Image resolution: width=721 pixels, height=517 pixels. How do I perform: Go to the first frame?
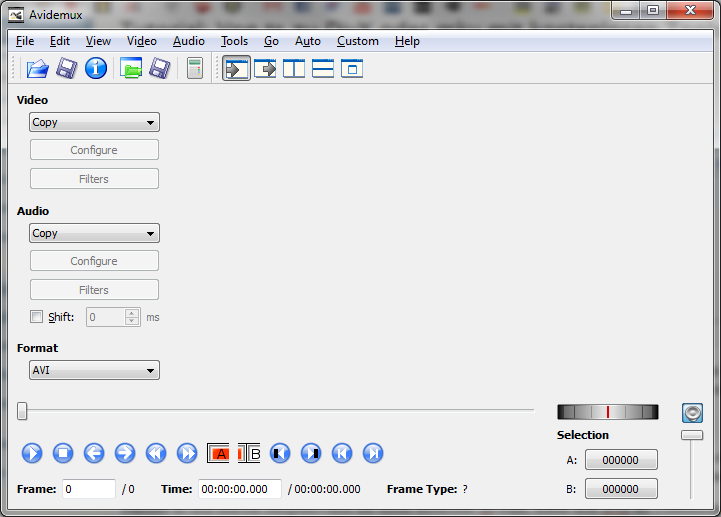point(342,454)
